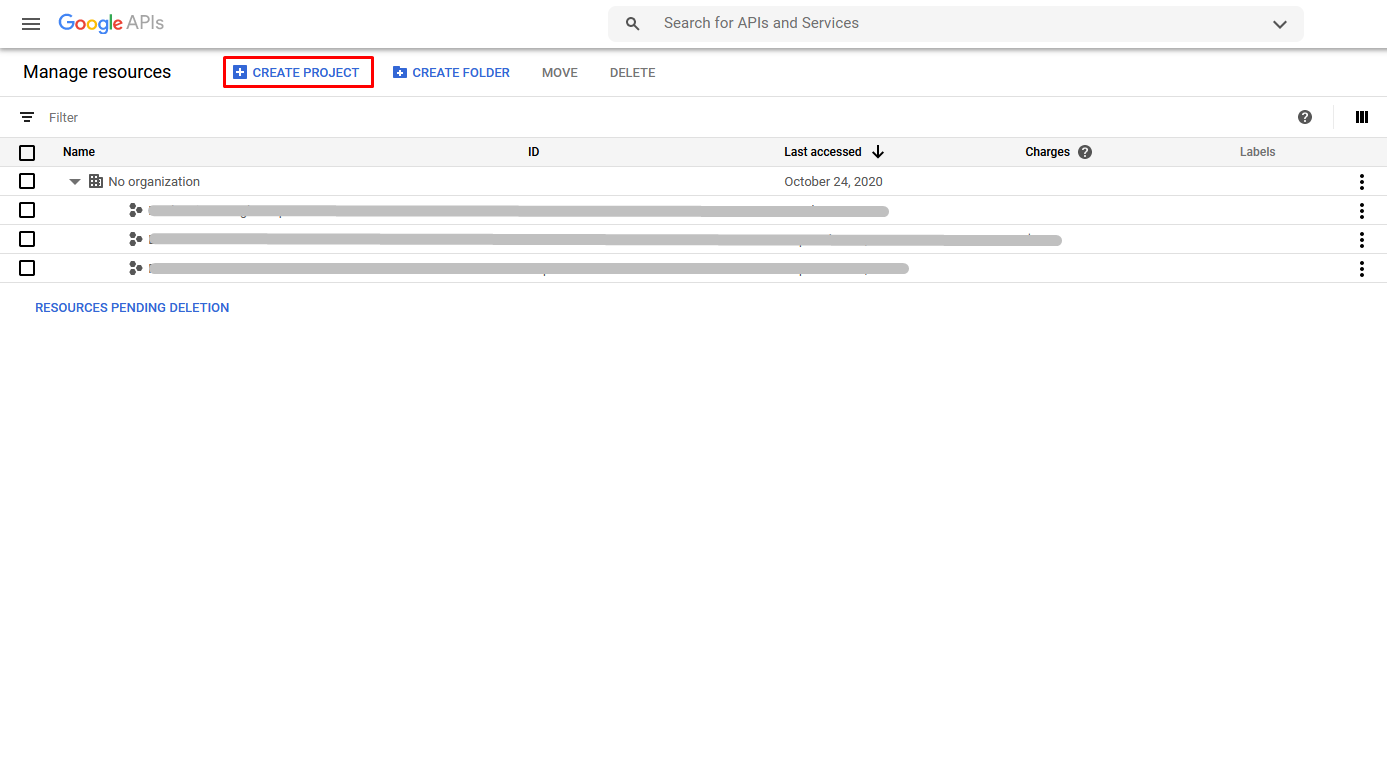Open the column display options icon
Screen dimensions: 1387x769
point(1361,117)
